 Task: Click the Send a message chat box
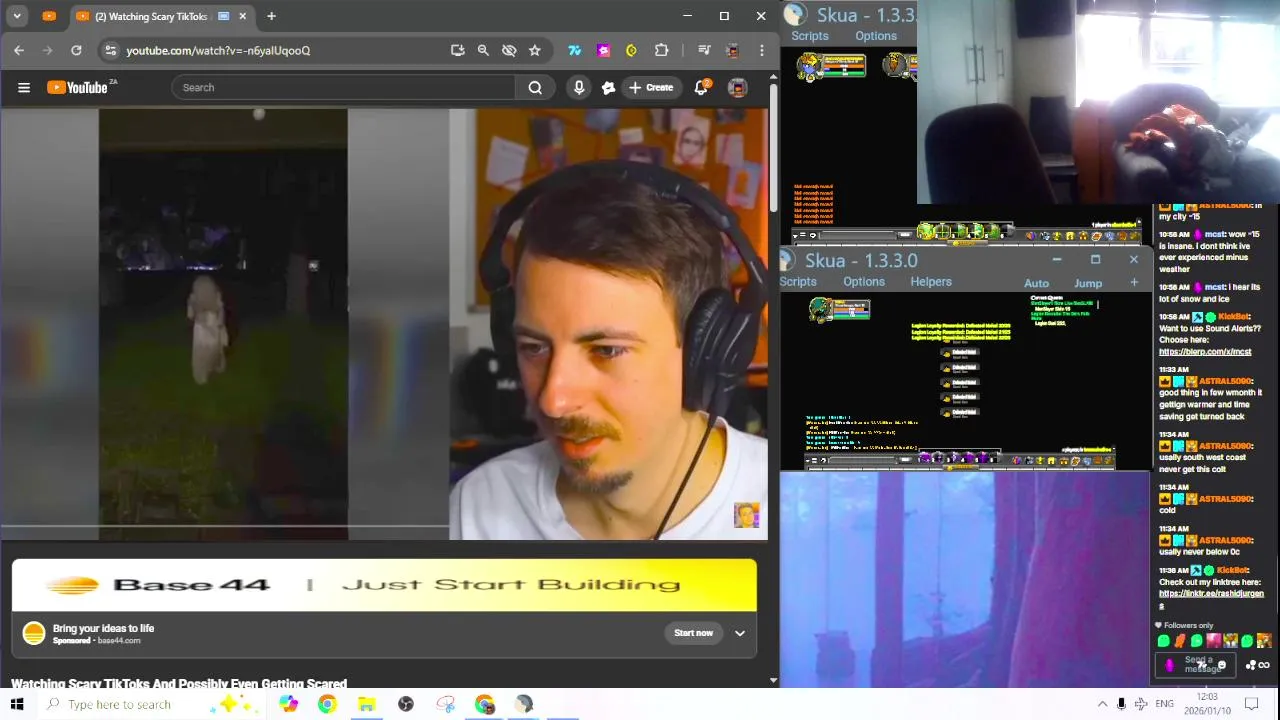[x=1196, y=665]
